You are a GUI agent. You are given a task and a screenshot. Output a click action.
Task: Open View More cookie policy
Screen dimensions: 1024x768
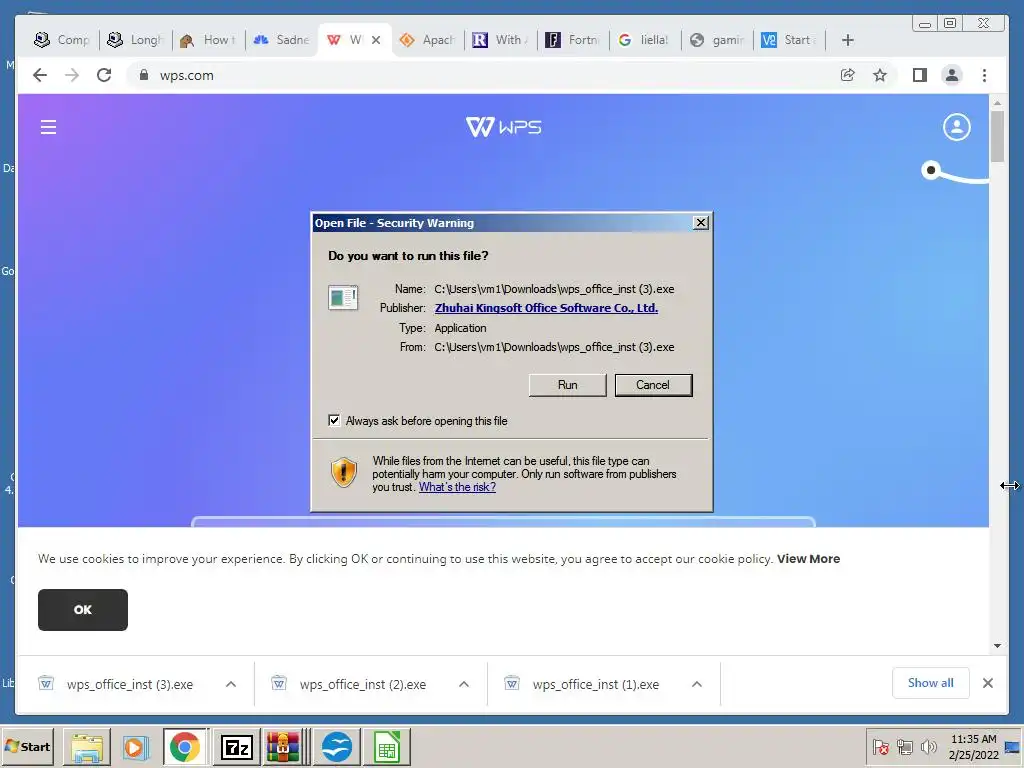coord(808,559)
